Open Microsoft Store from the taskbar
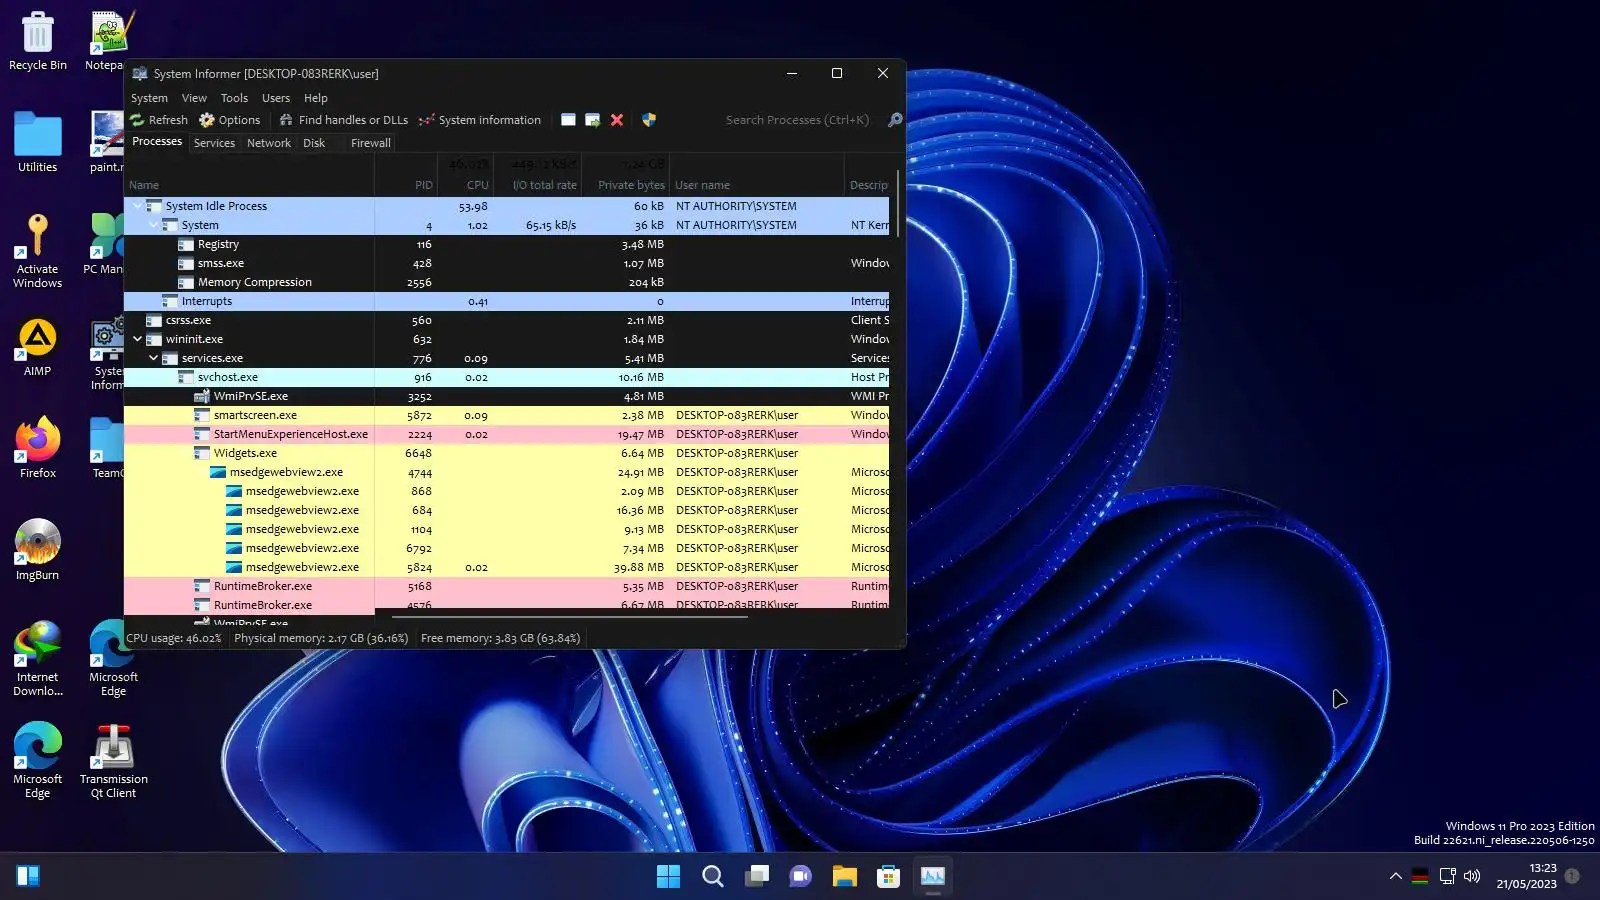 pyautogui.click(x=889, y=877)
